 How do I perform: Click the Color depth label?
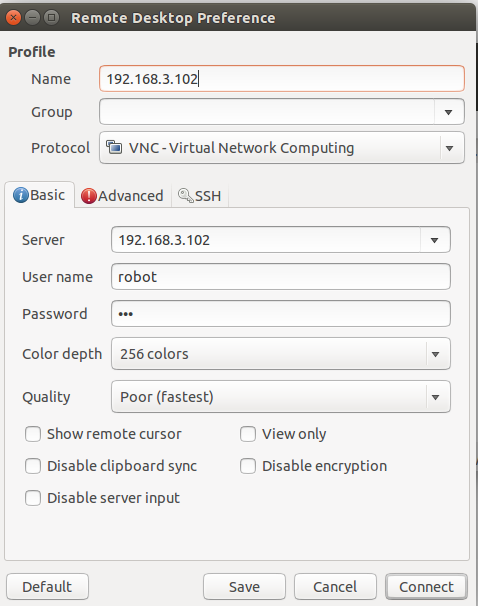(62, 354)
